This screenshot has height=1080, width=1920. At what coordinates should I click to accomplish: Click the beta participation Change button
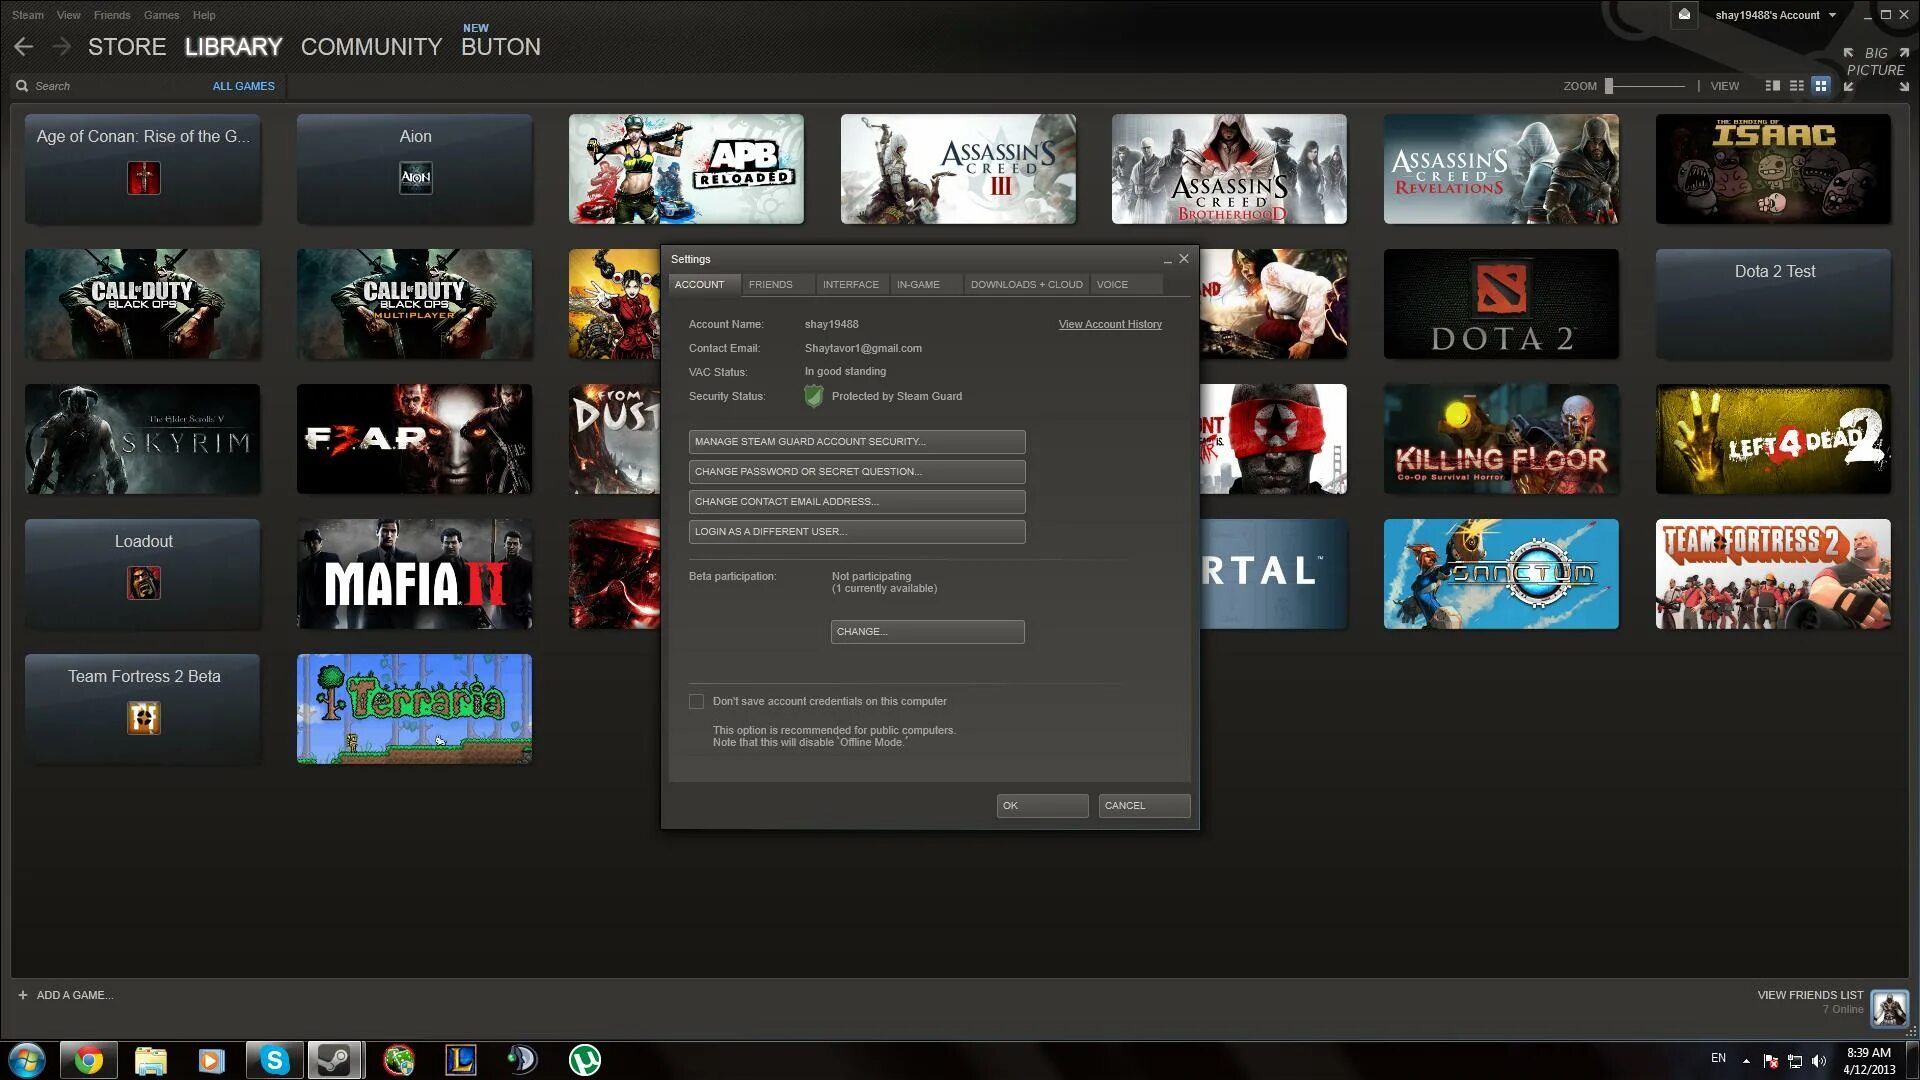pos(927,632)
